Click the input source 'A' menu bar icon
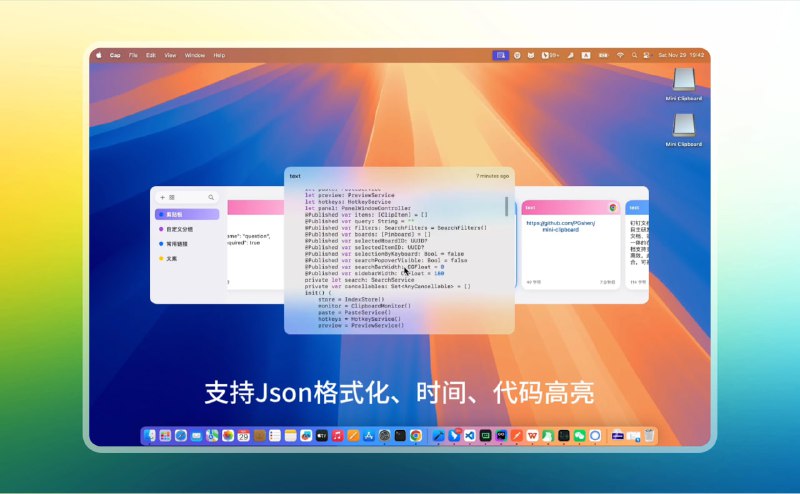The image size is (800, 494). 586,55
